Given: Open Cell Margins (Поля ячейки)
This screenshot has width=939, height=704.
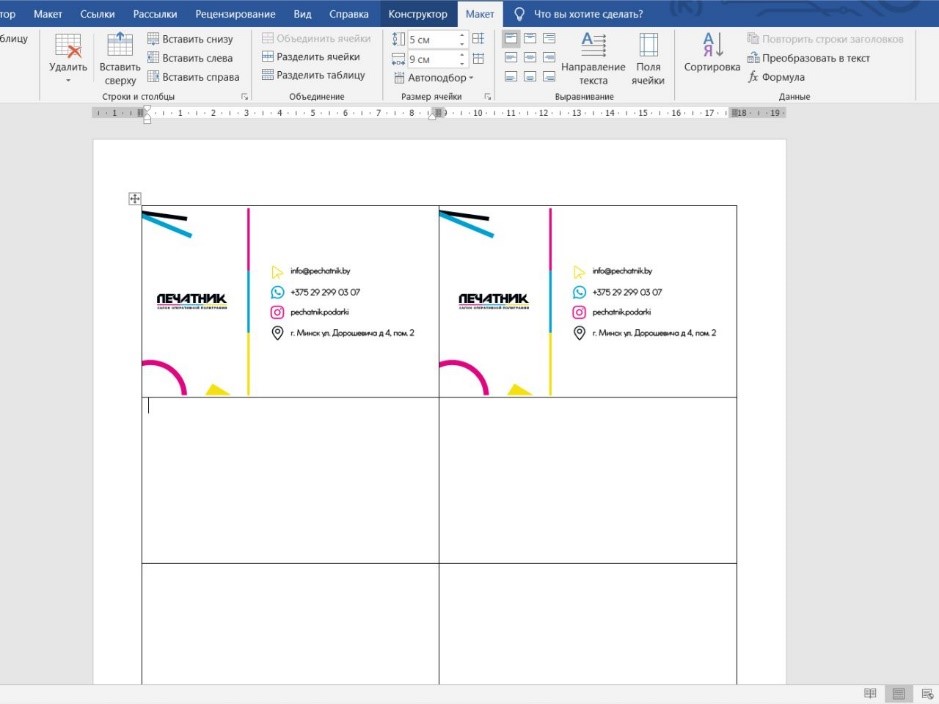Looking at the screenshot, I should [x=648, y=58].
